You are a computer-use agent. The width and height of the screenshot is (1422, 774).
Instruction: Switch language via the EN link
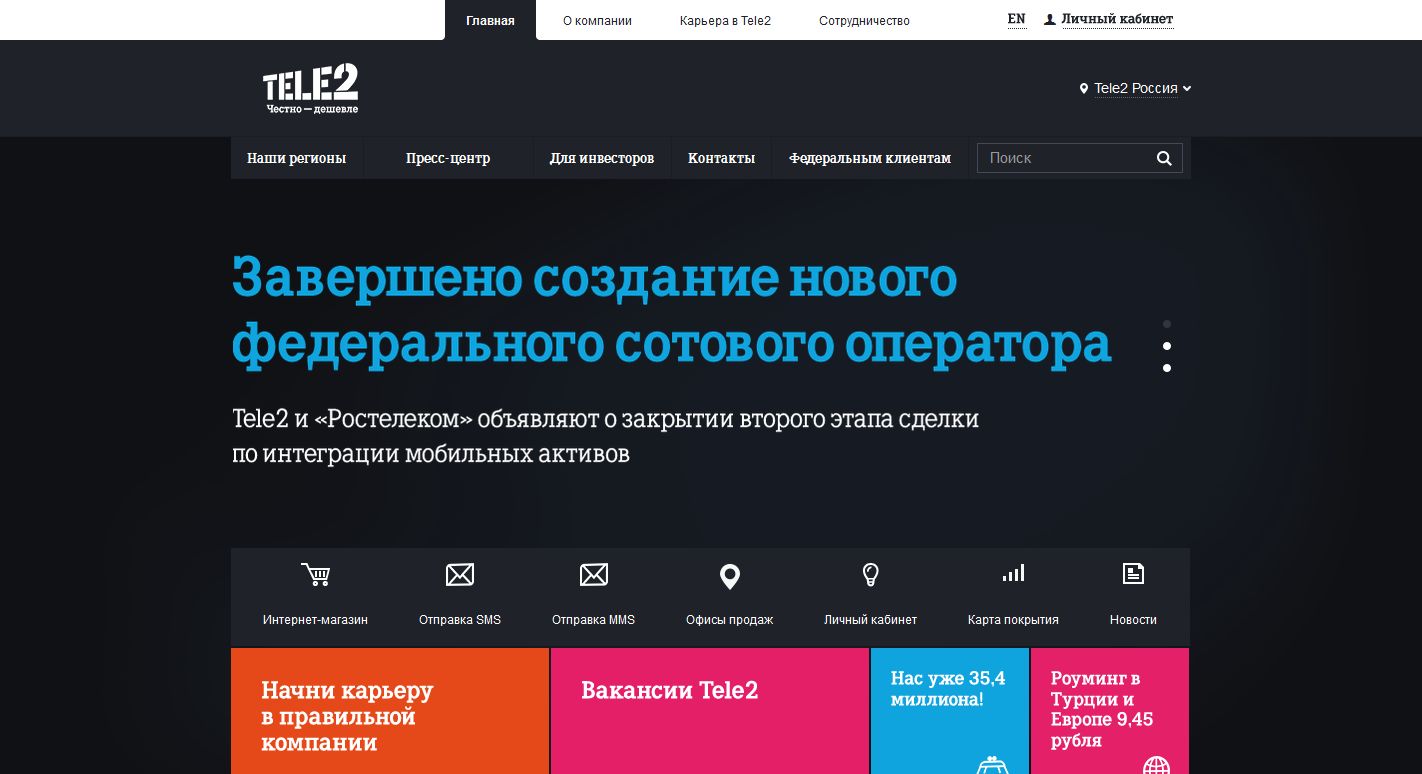point(1017,19)
